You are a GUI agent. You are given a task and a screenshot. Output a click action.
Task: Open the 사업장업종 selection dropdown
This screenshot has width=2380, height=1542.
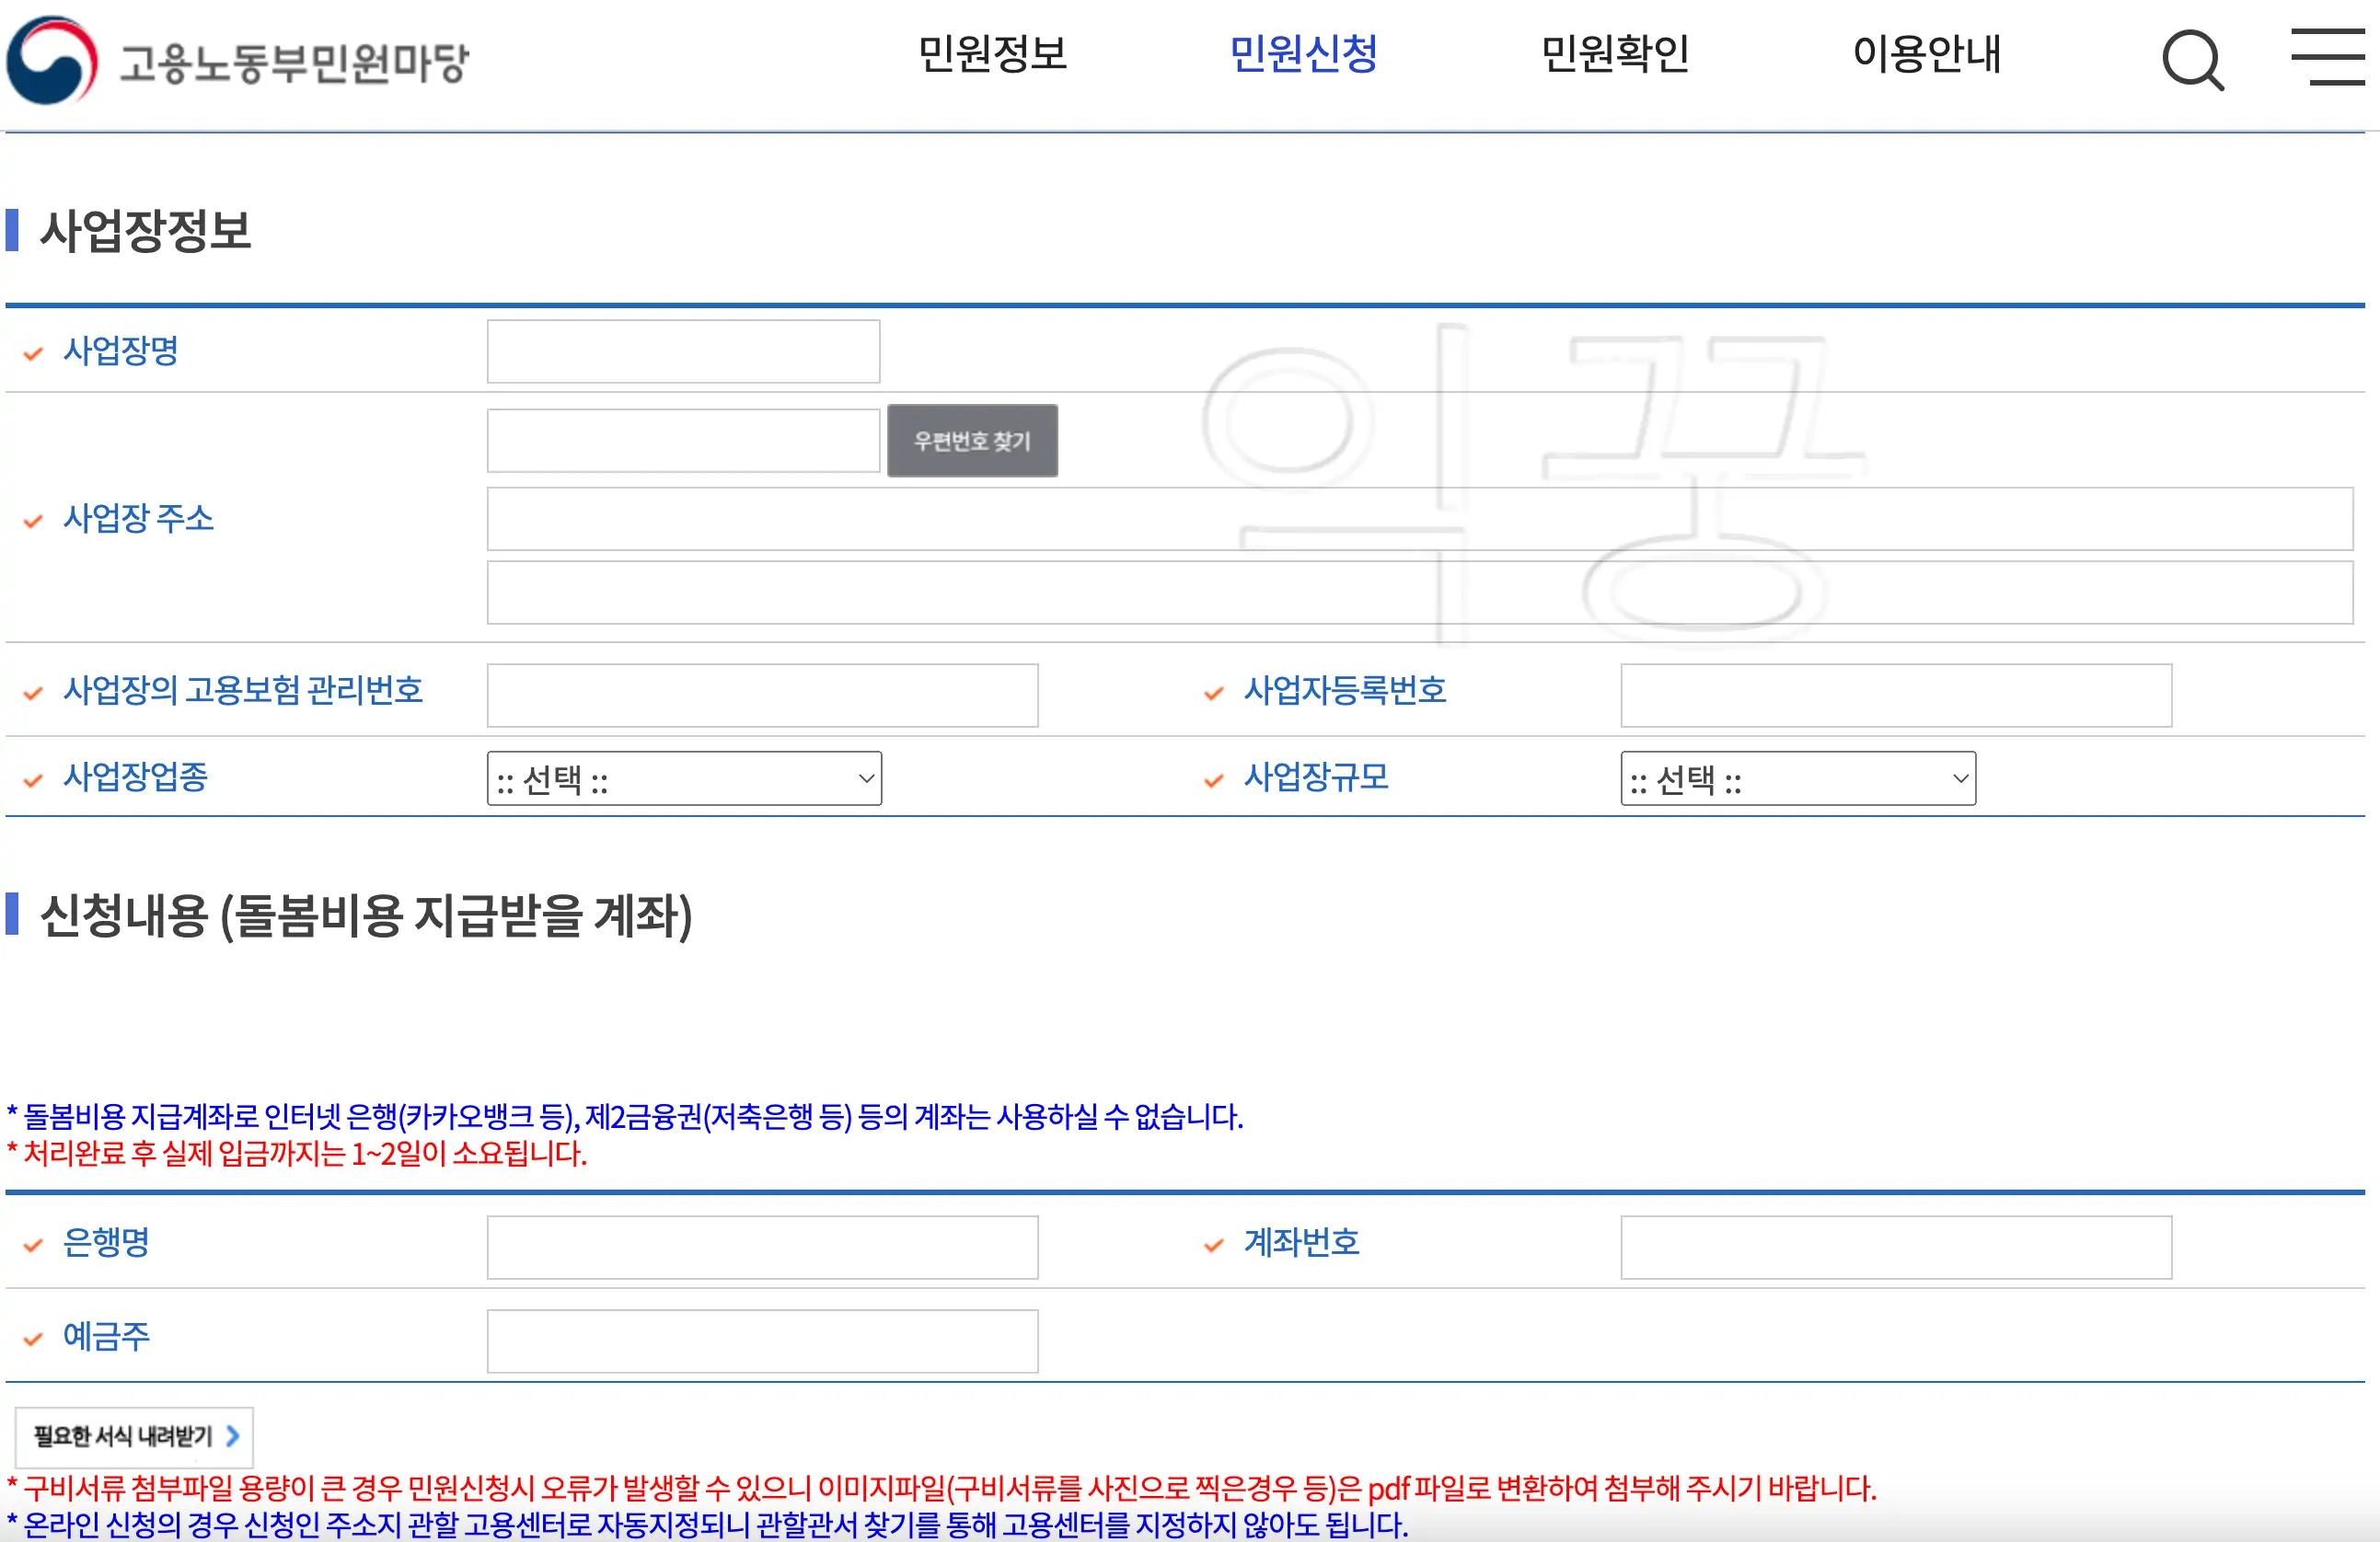683,778
